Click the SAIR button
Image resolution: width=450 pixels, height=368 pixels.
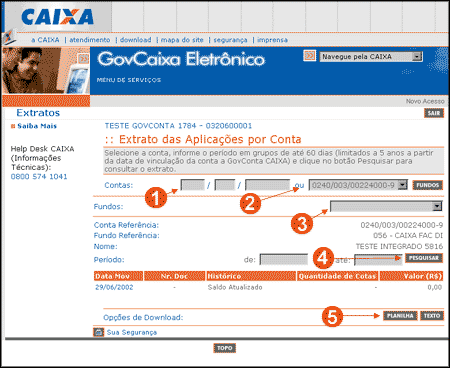pos(434,113)
